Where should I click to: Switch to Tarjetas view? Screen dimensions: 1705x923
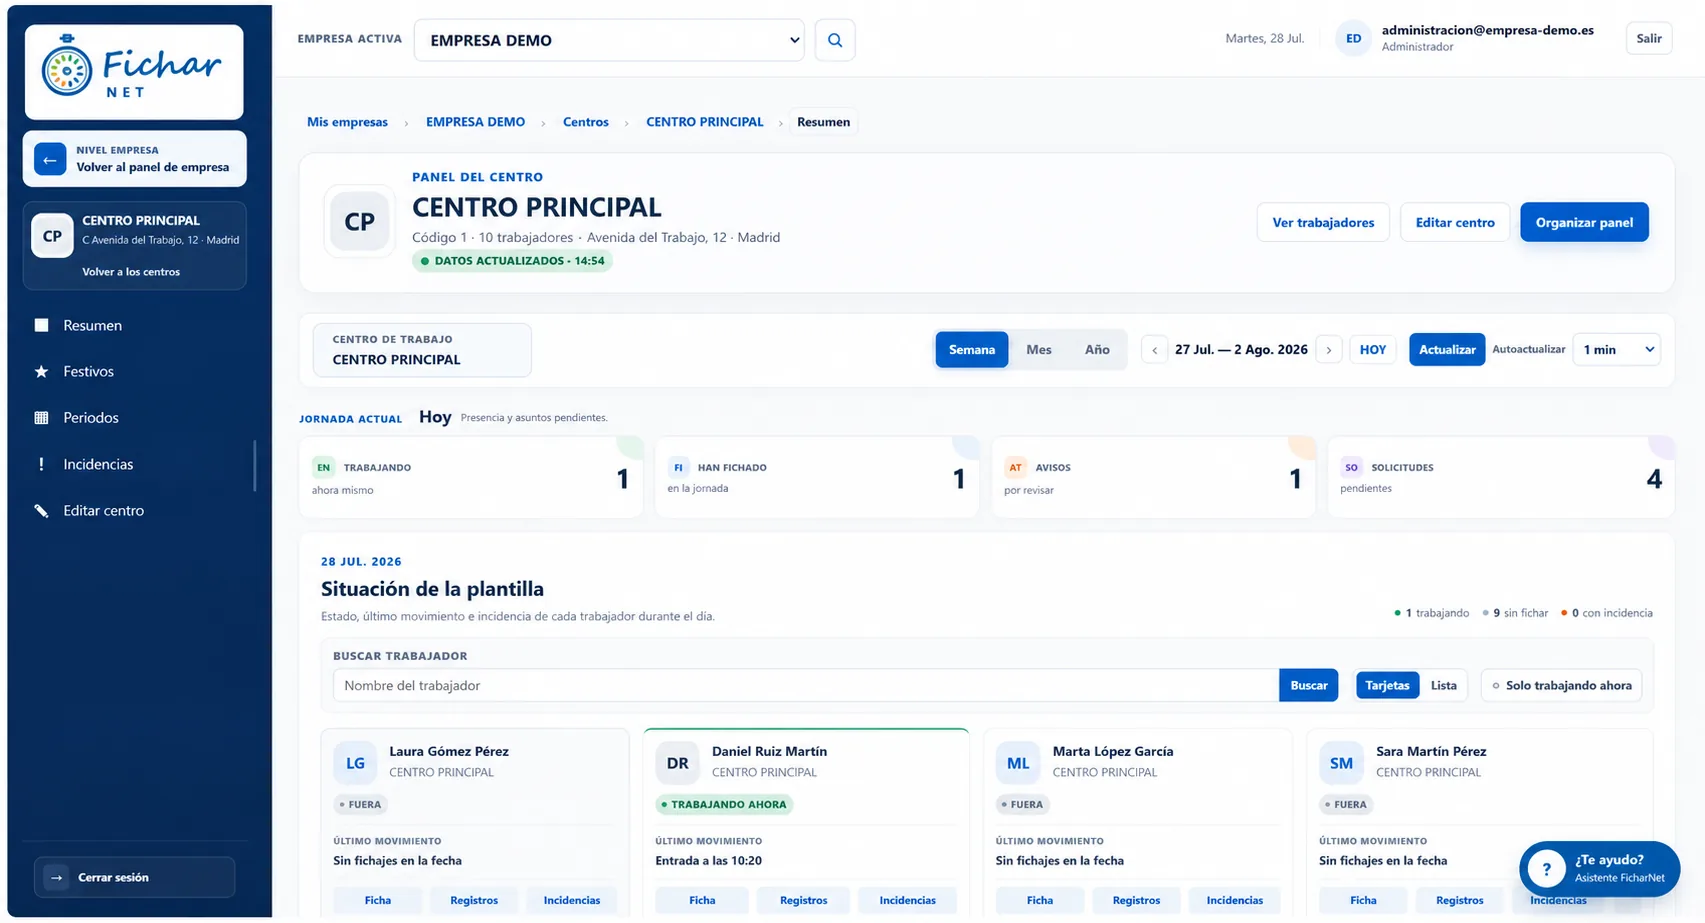point(1387,685)
